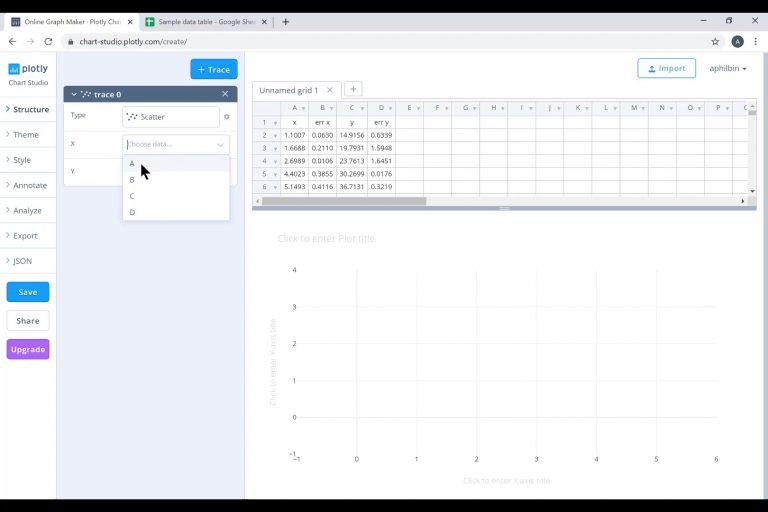
Task: Click the purple Upgrade button
Action: click(28, 349)
